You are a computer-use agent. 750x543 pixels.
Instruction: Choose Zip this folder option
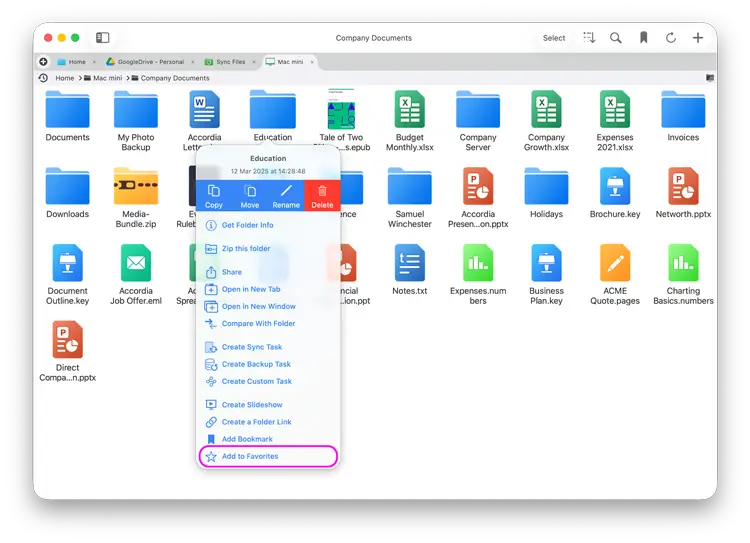(246, 249)
